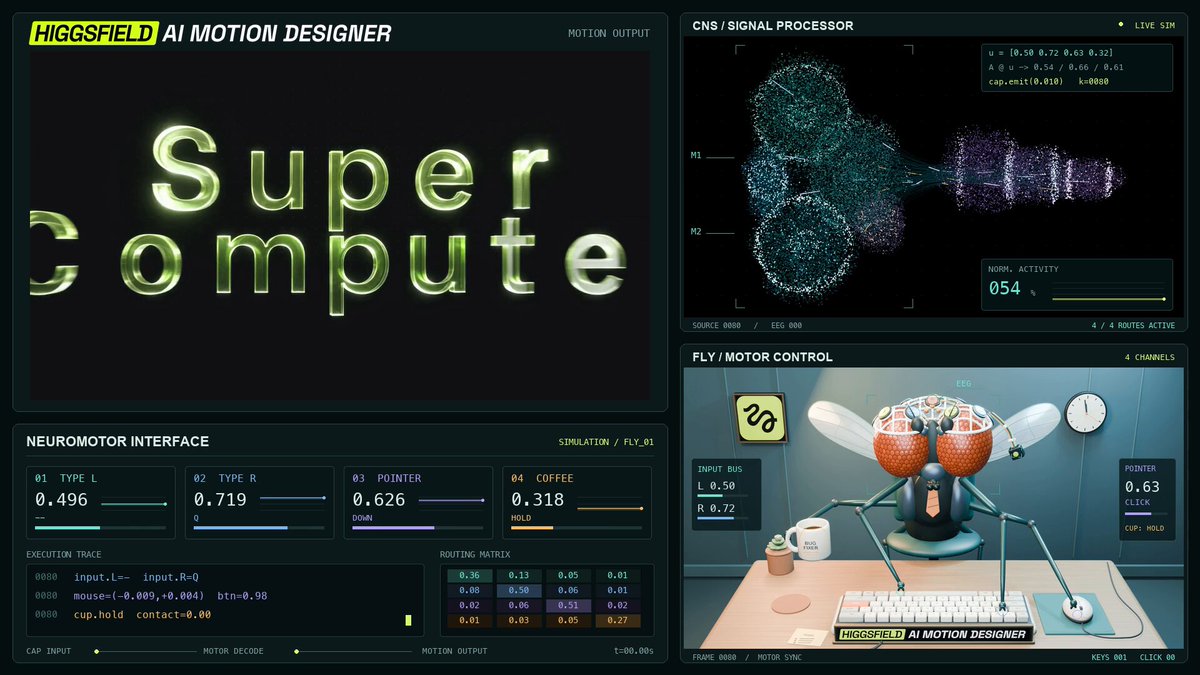The height and width of the screenshot is (675, 1200).
Task: Click the M2 marker label
Action: coord(696,232)
